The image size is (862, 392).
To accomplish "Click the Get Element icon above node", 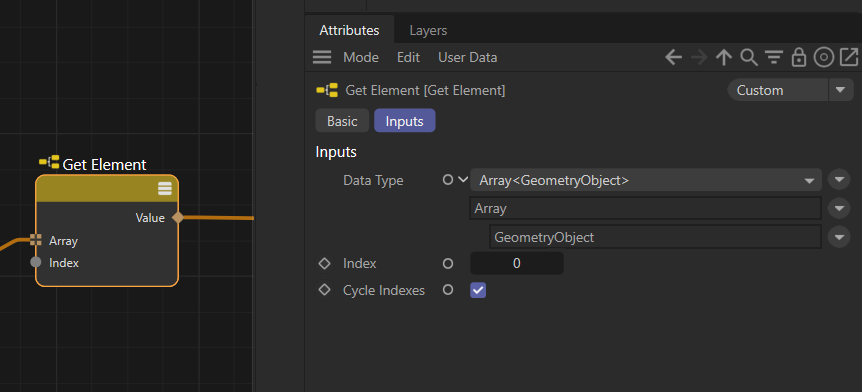I will [49, 163].
